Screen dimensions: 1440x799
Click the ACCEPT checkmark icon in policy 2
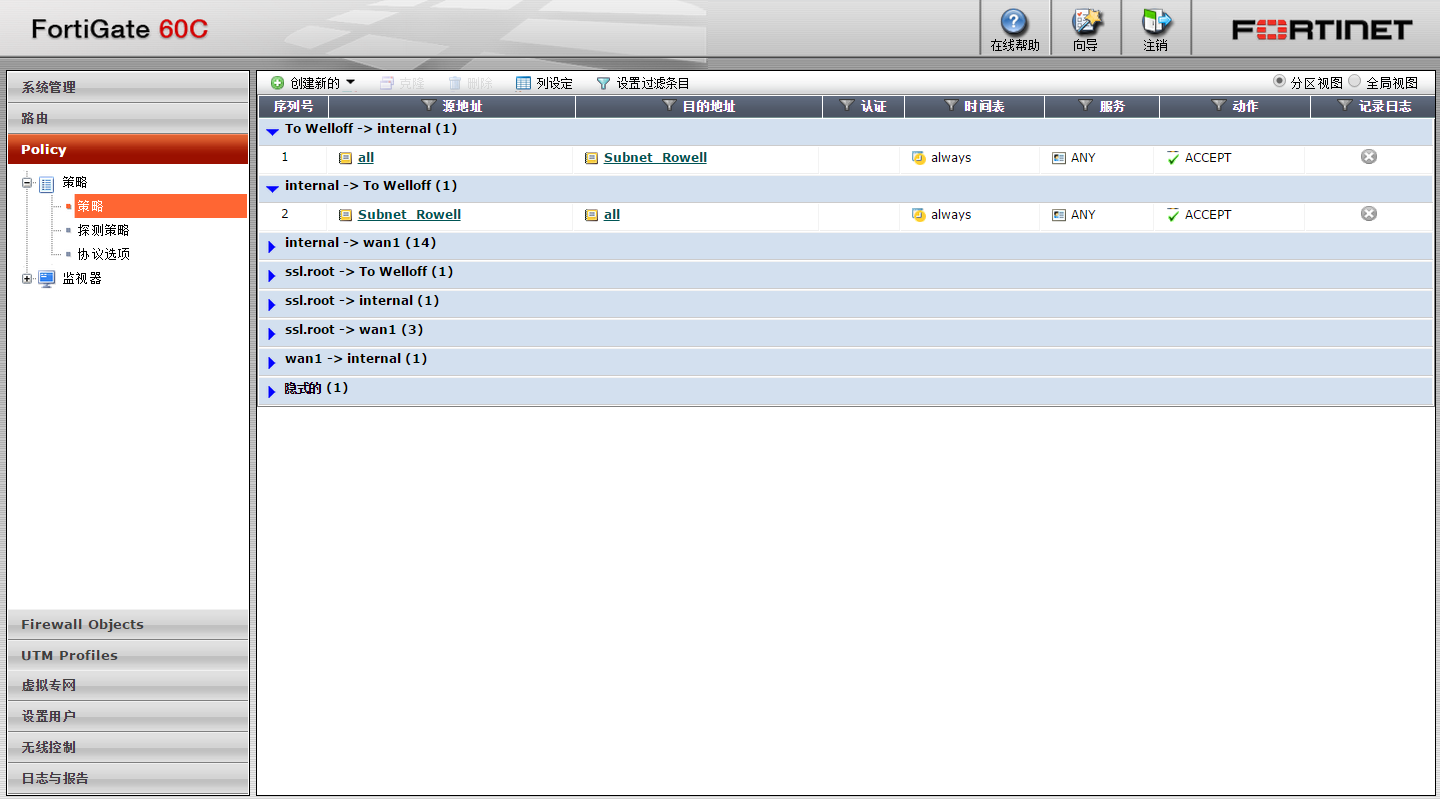(x=1173, y=215)
